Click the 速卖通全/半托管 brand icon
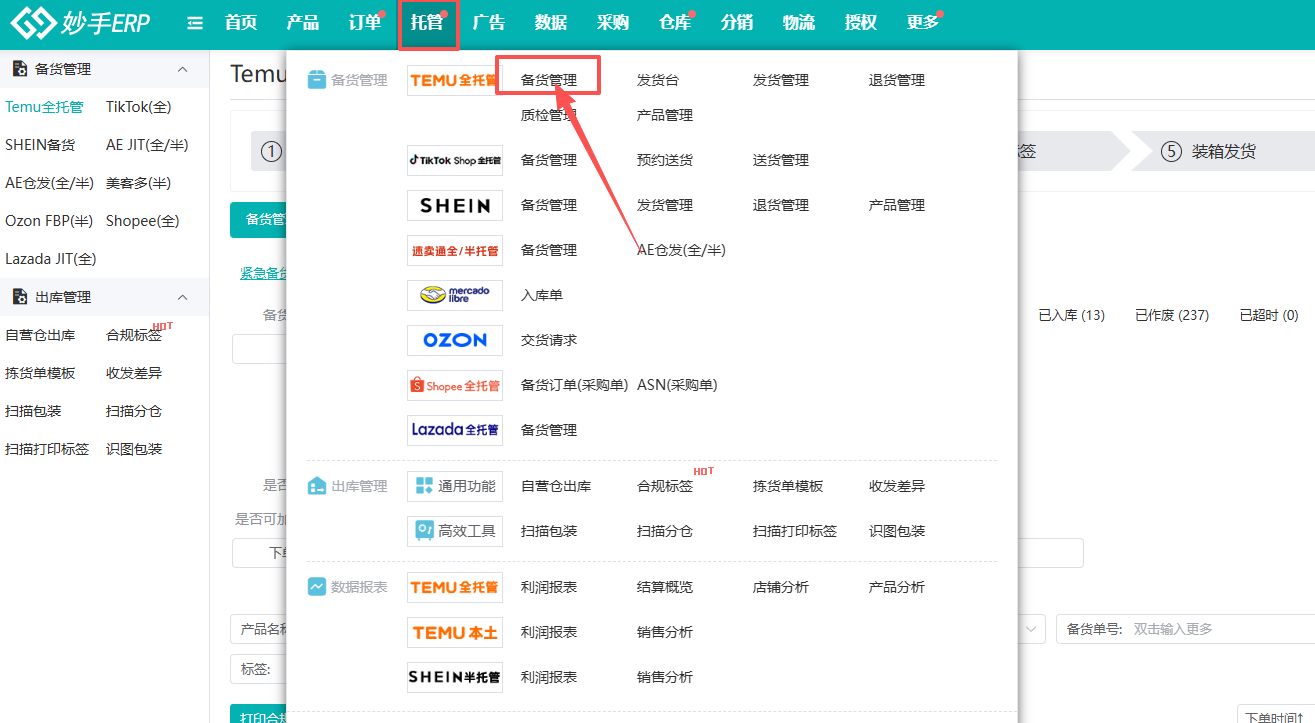Viewport: 1315px width, 723px height. click(x=454, y=250)
